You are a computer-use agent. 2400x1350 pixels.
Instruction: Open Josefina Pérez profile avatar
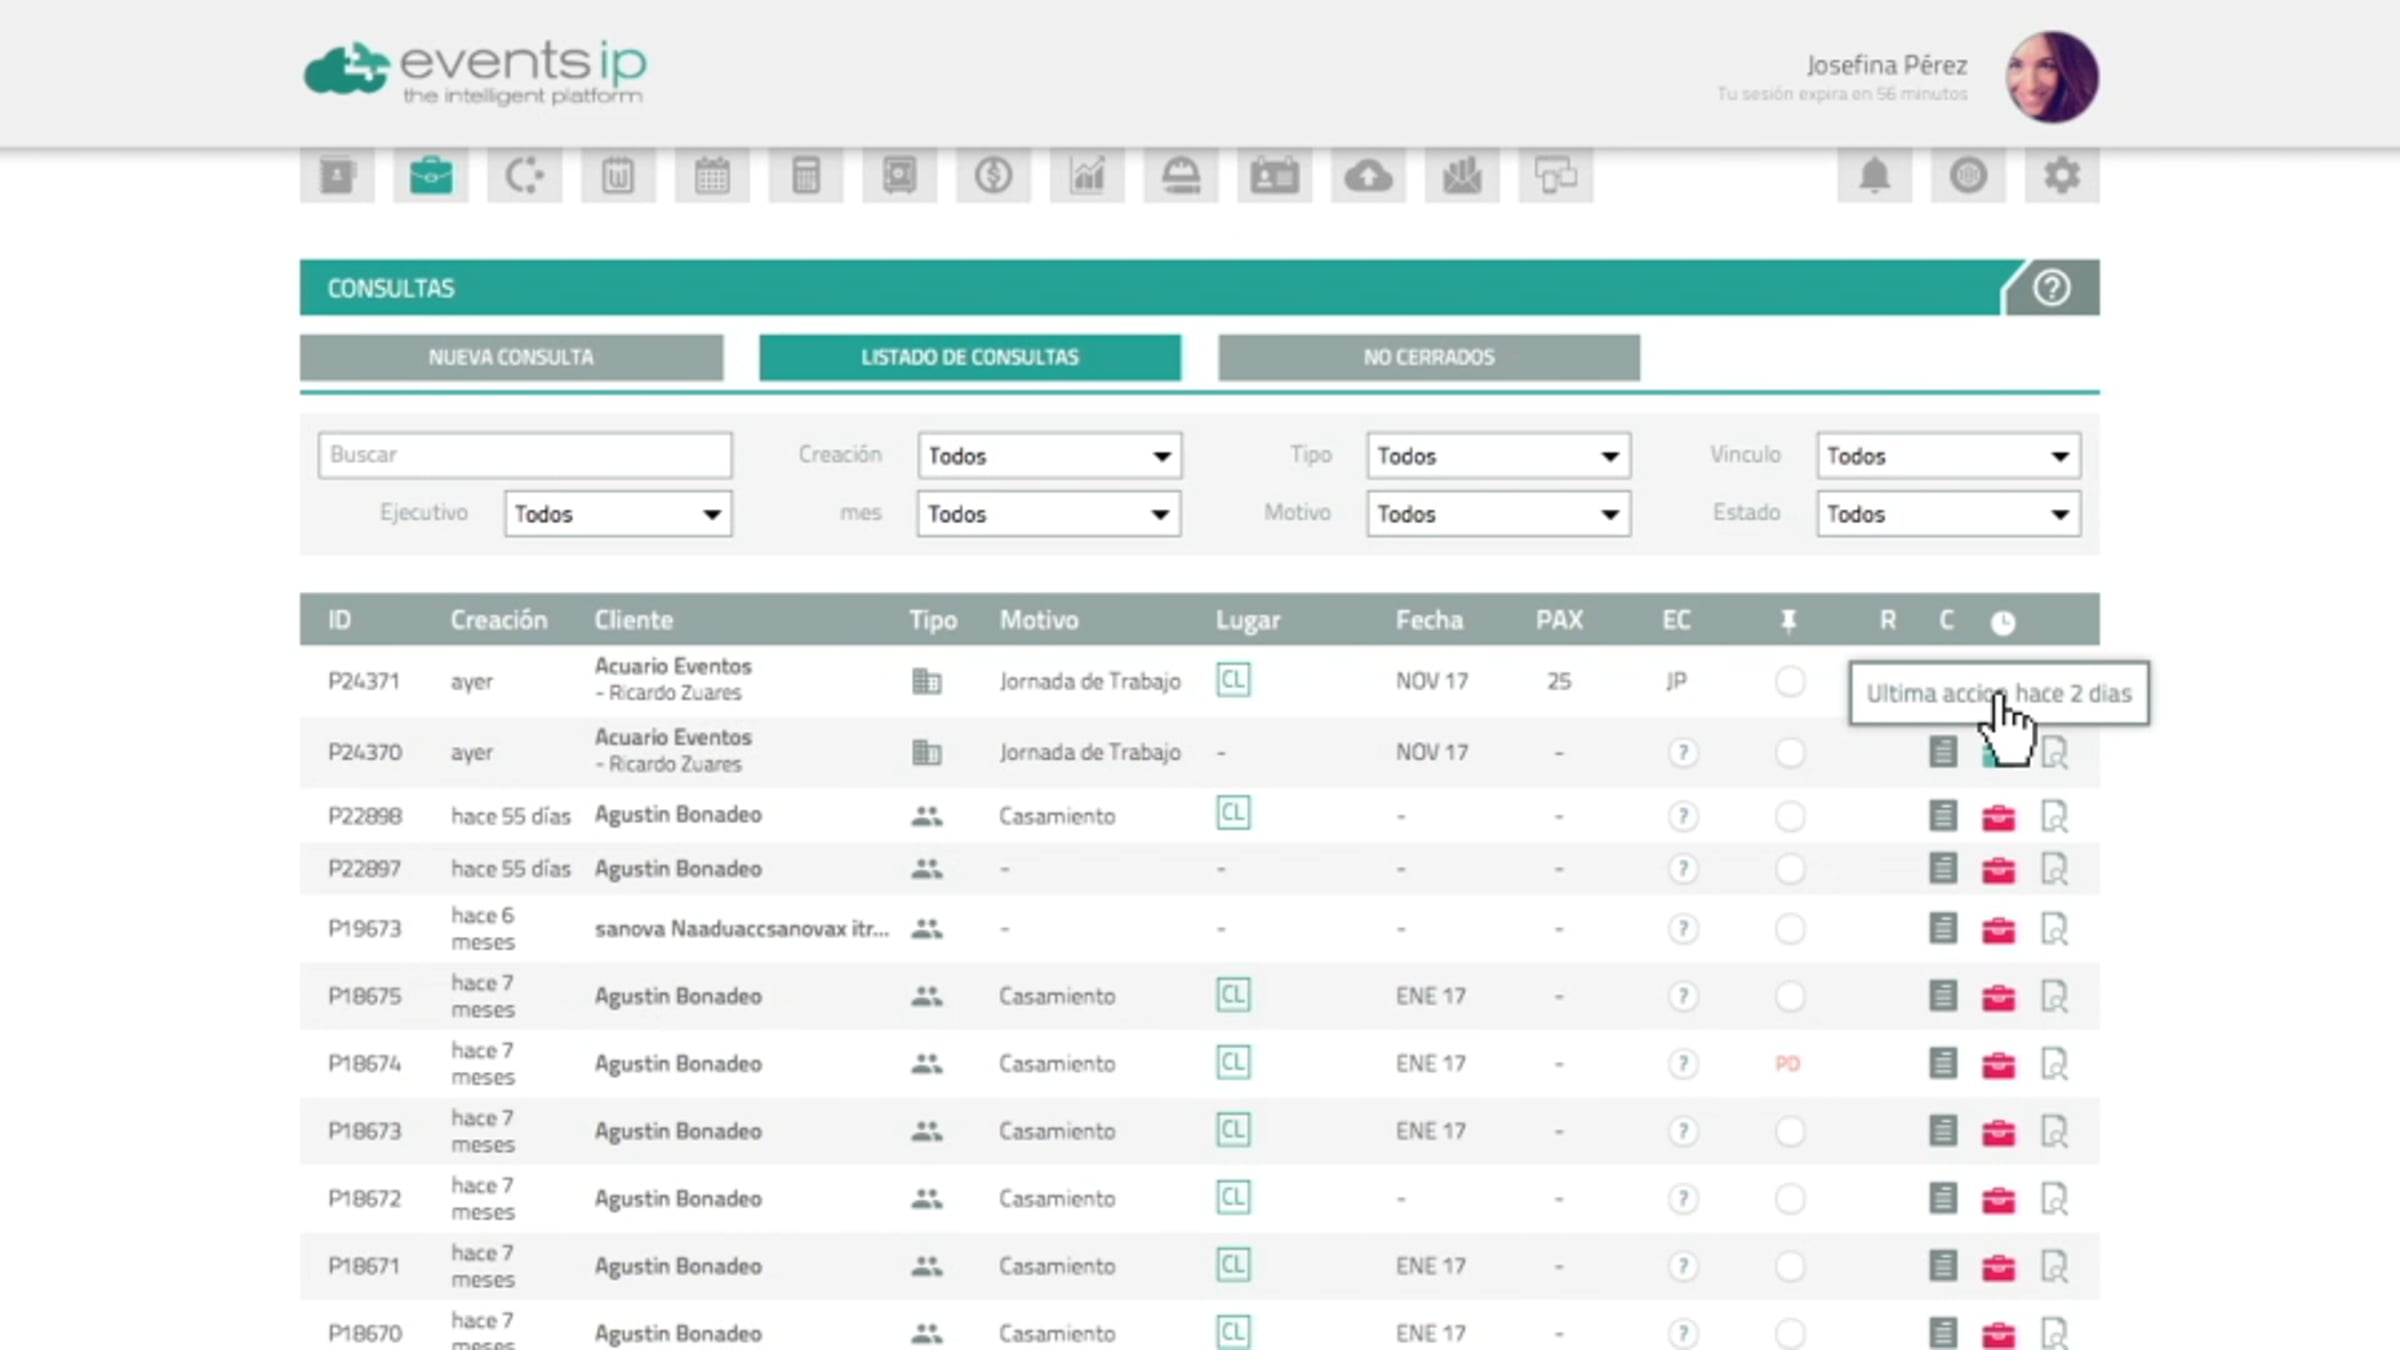click(2051, 77)
